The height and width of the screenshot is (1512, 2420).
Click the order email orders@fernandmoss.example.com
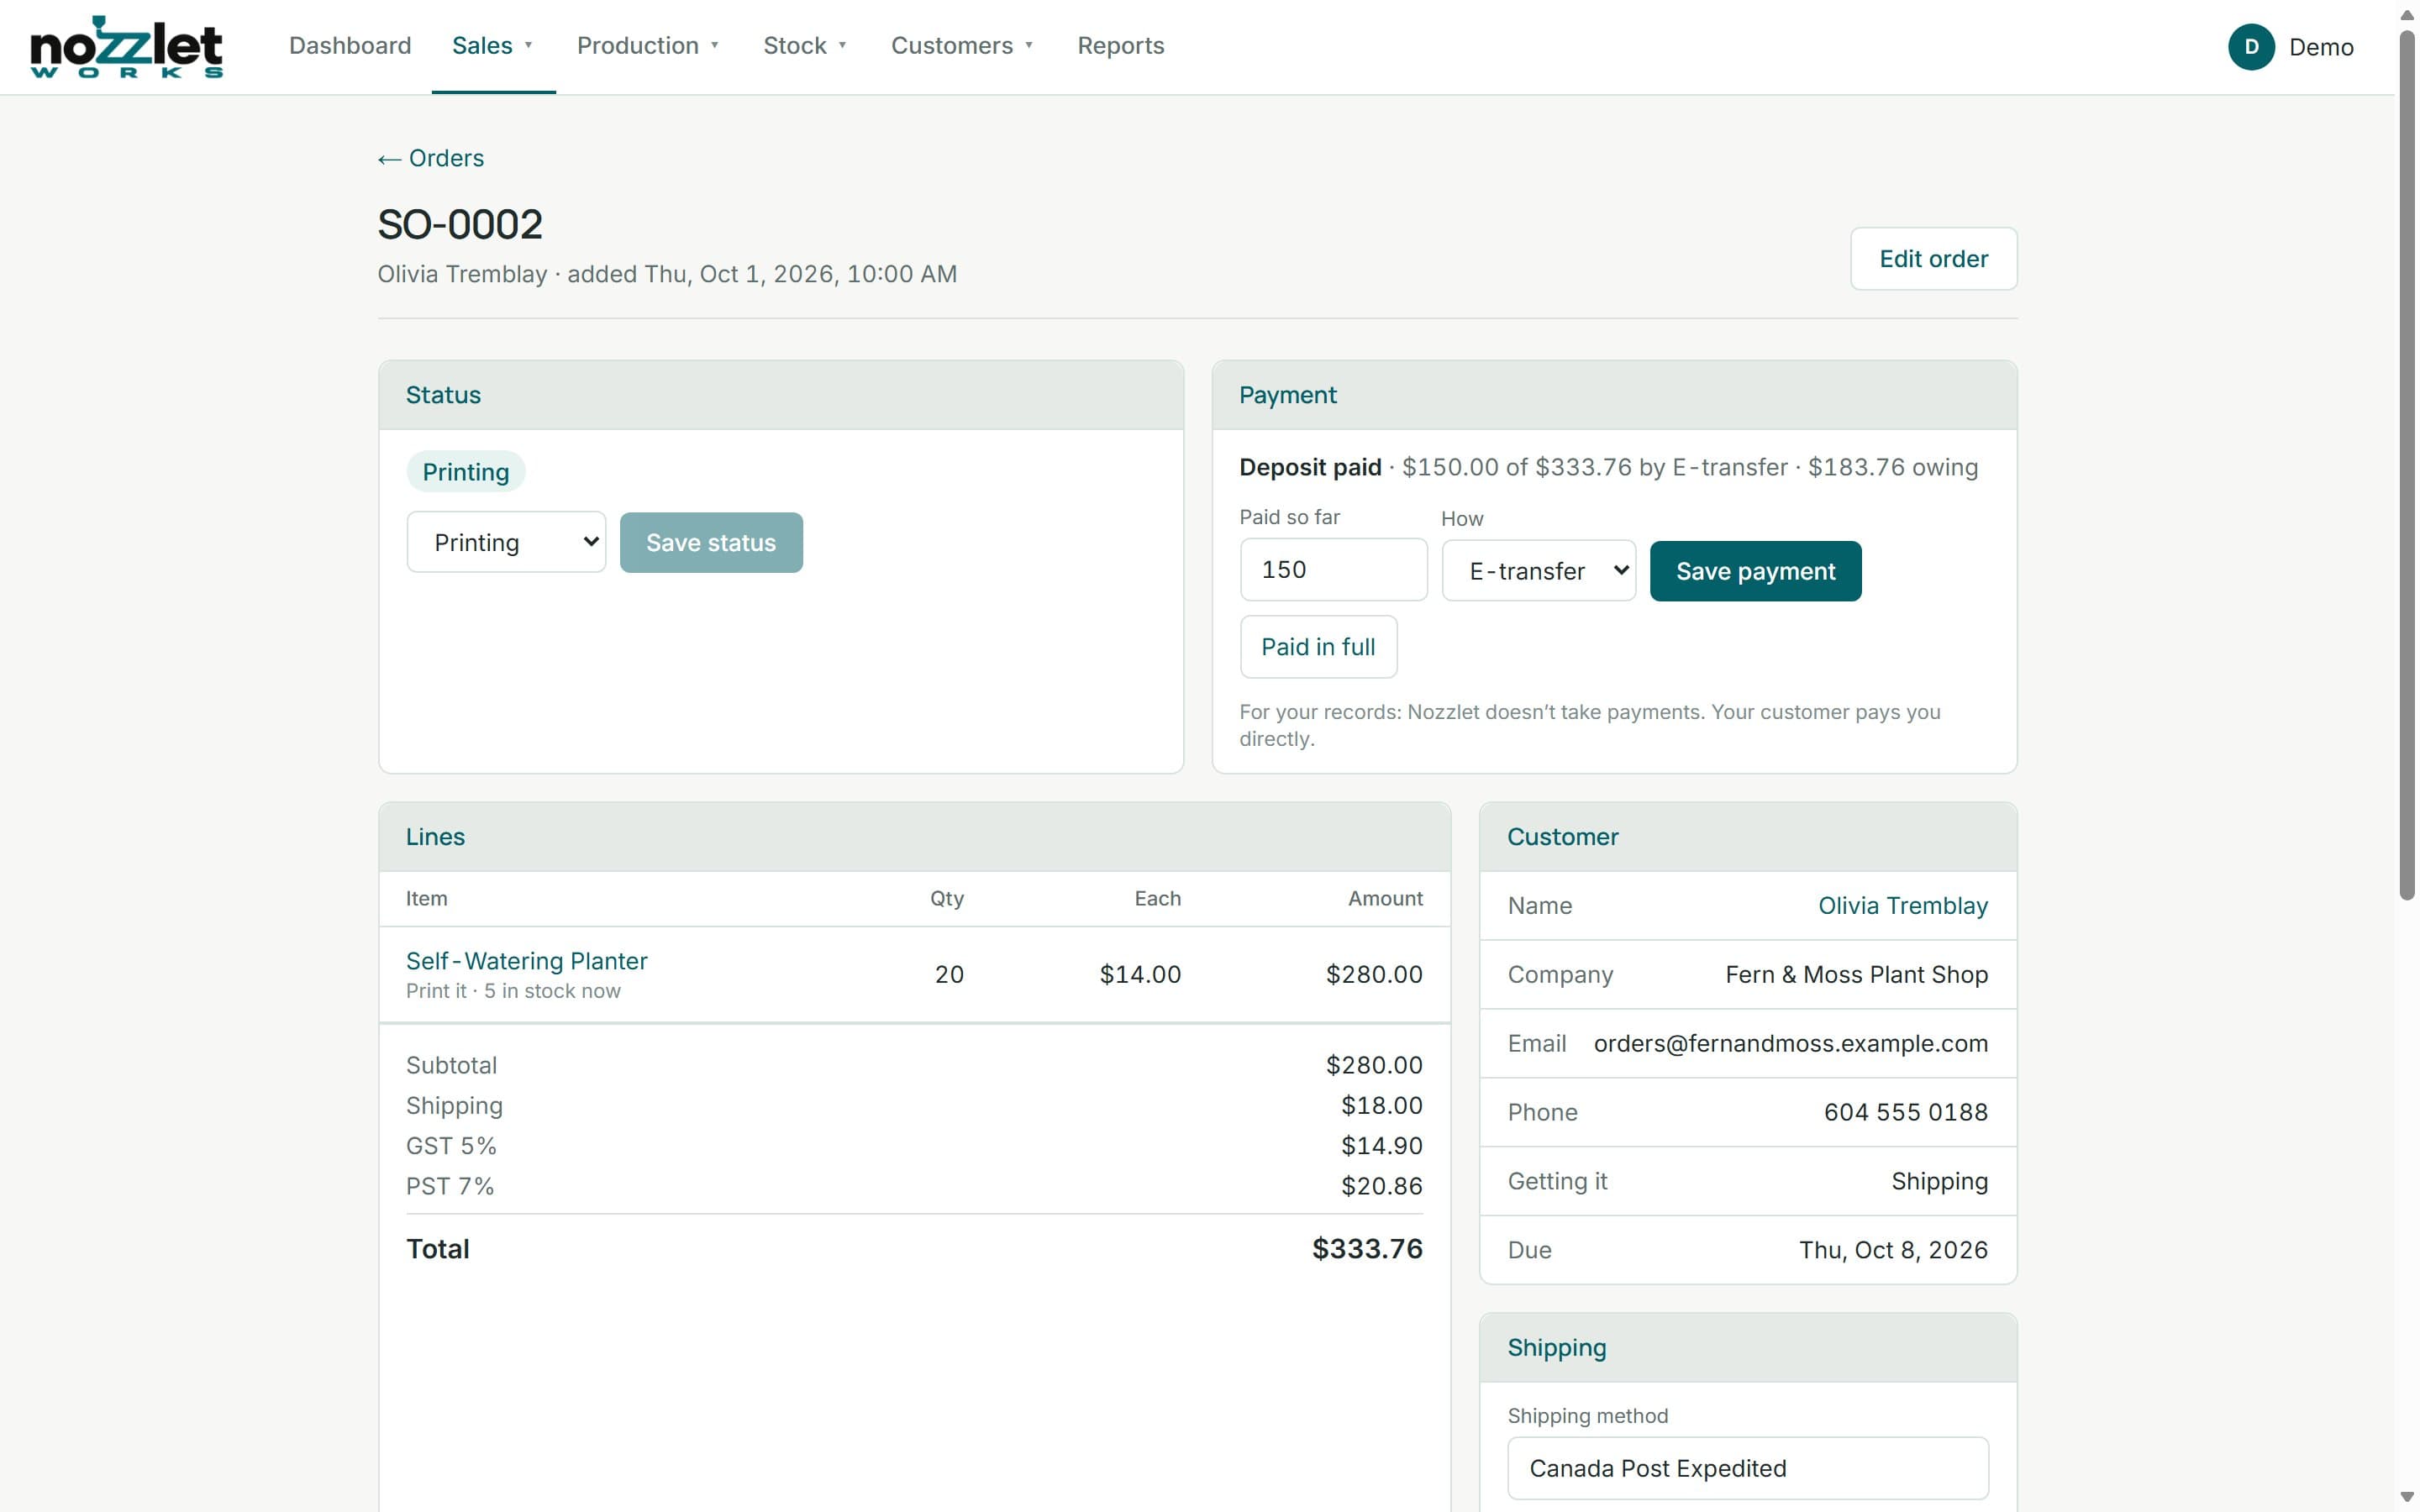point(1790,1044)
